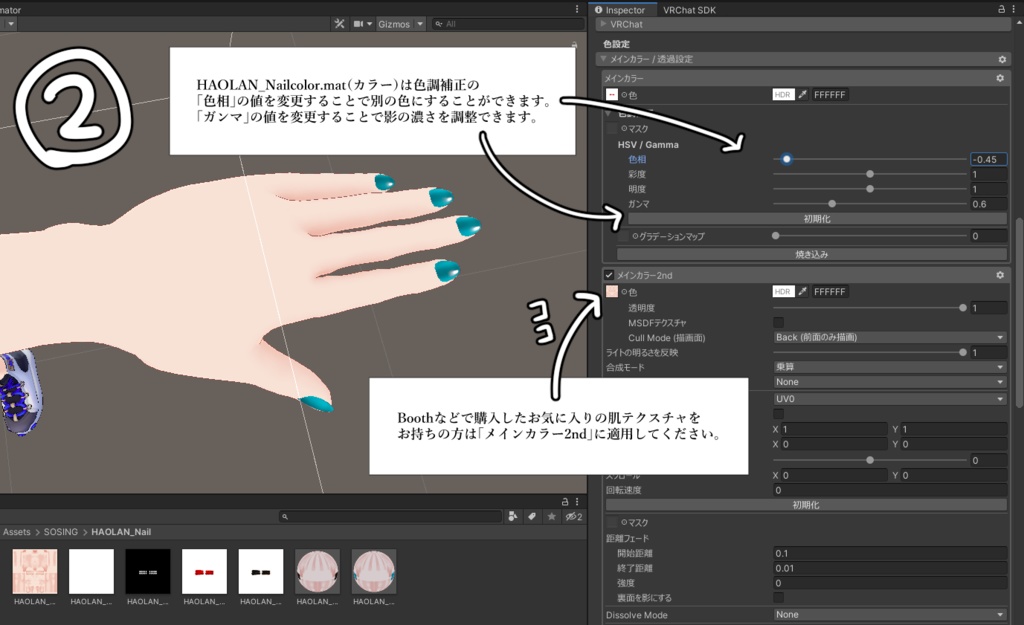Click the scene camera settings icon
1024x625 pixels.
(360, 23)
